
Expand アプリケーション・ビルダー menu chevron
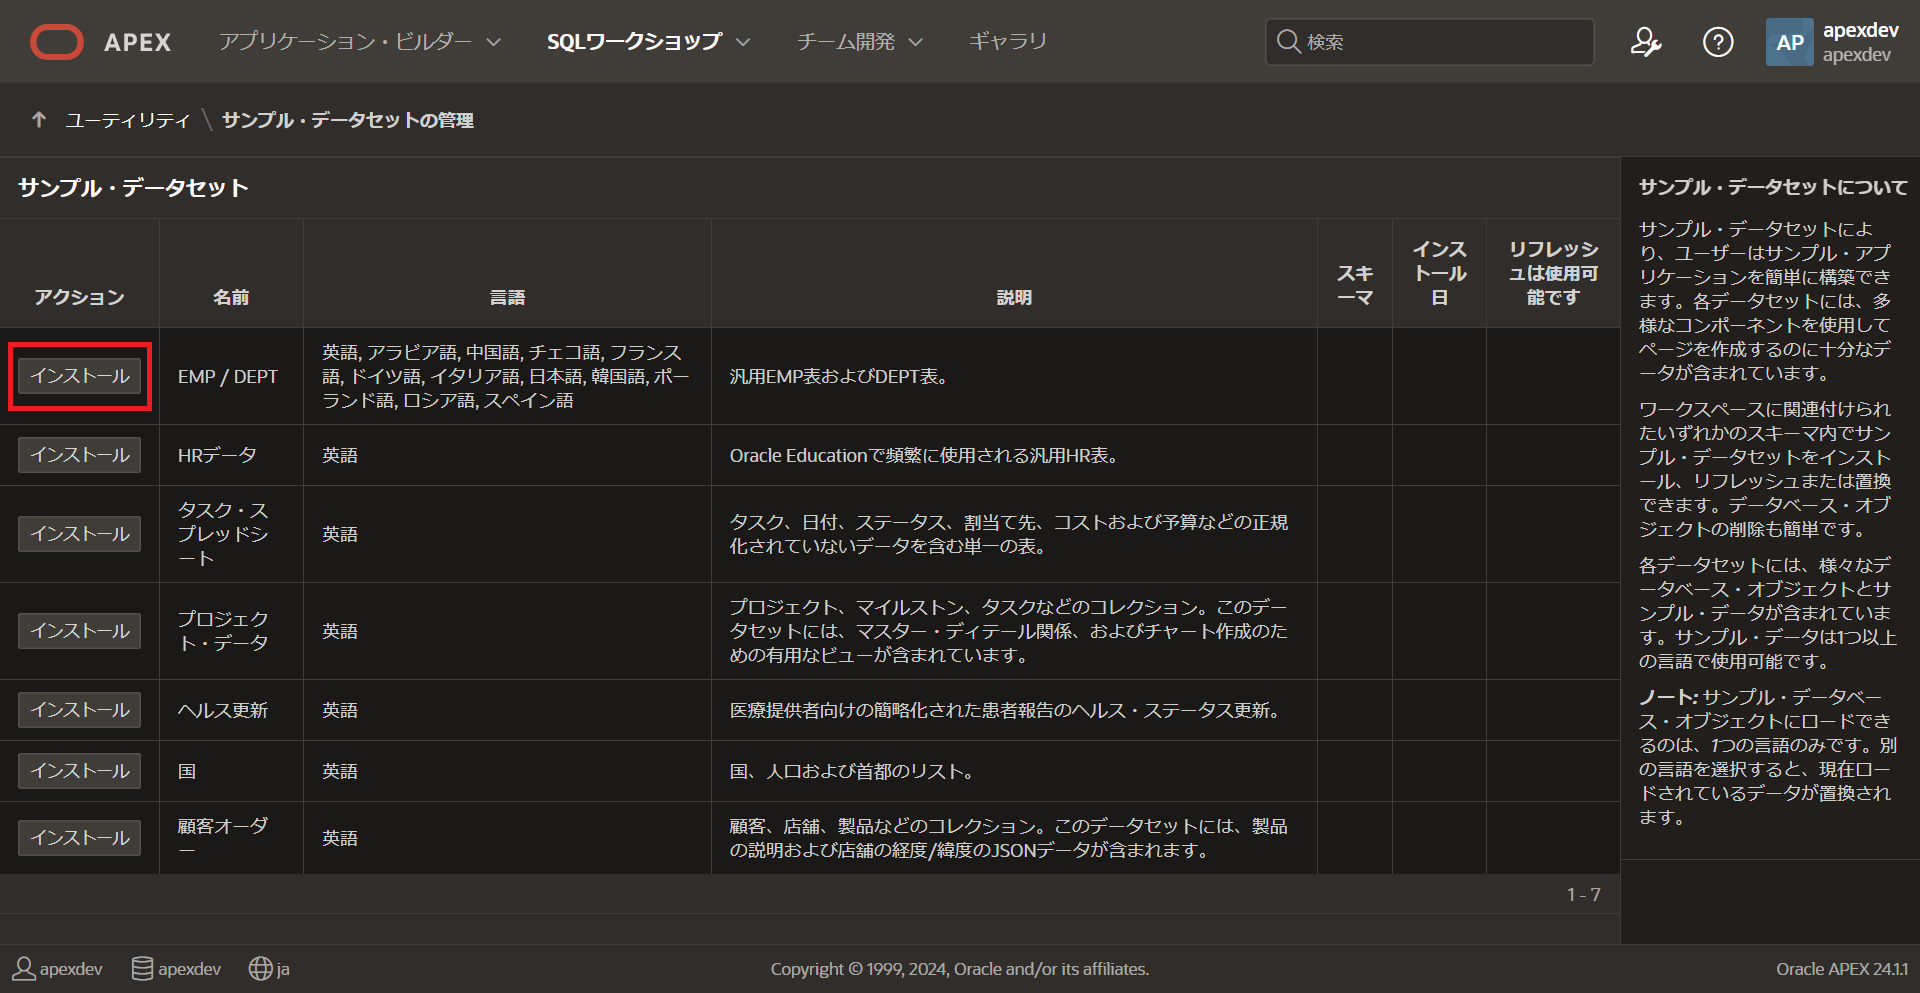click(x=493, y=42)
